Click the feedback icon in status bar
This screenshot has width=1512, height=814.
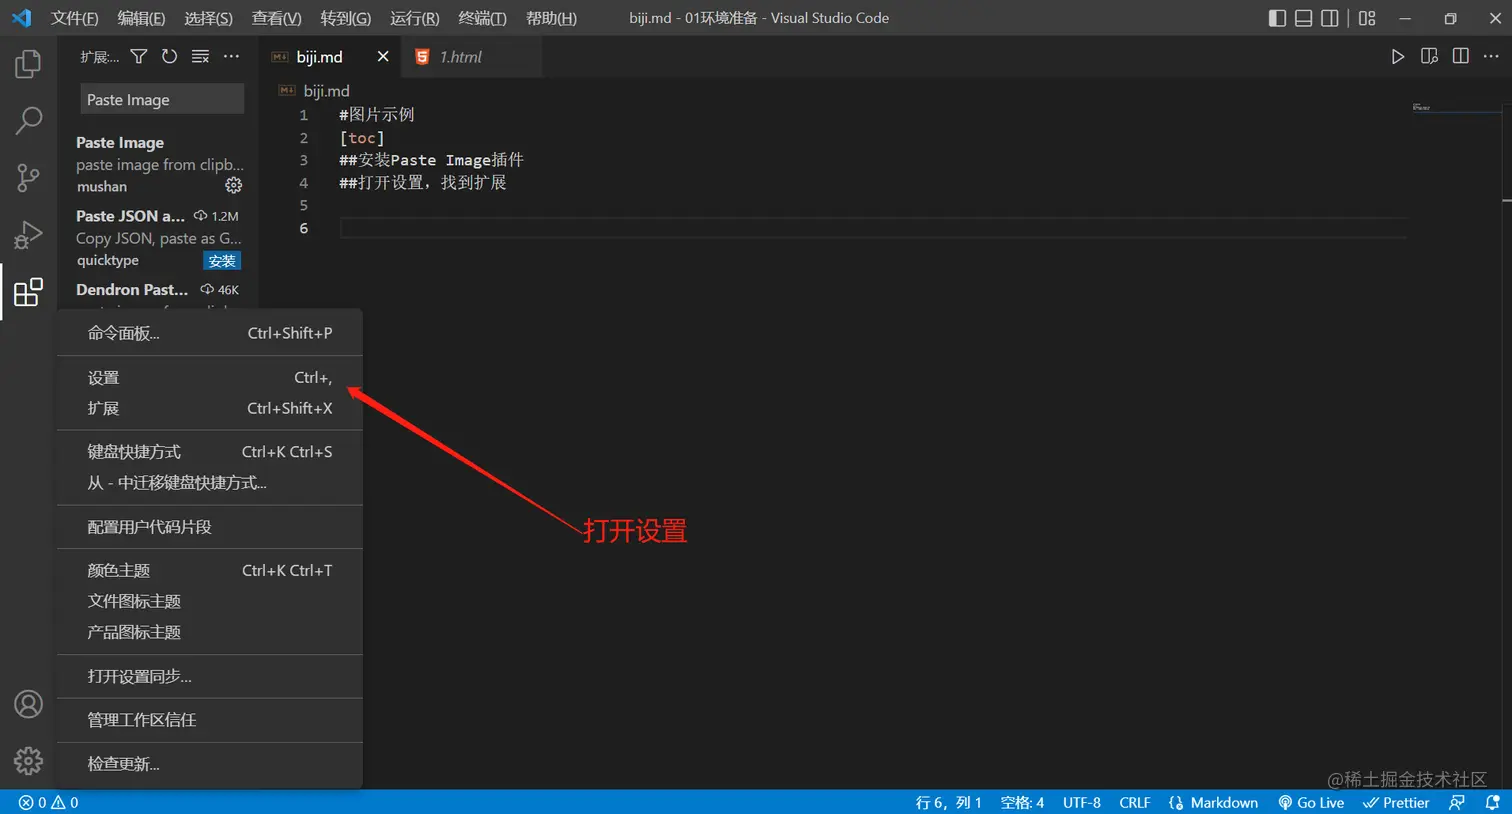[1457, 802]
